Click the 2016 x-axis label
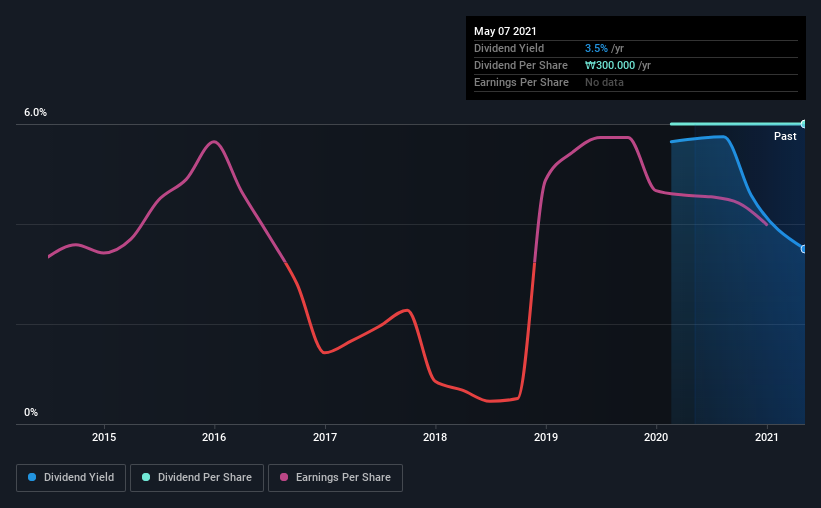This screenshot has height=508, width=821. (214, 437)
